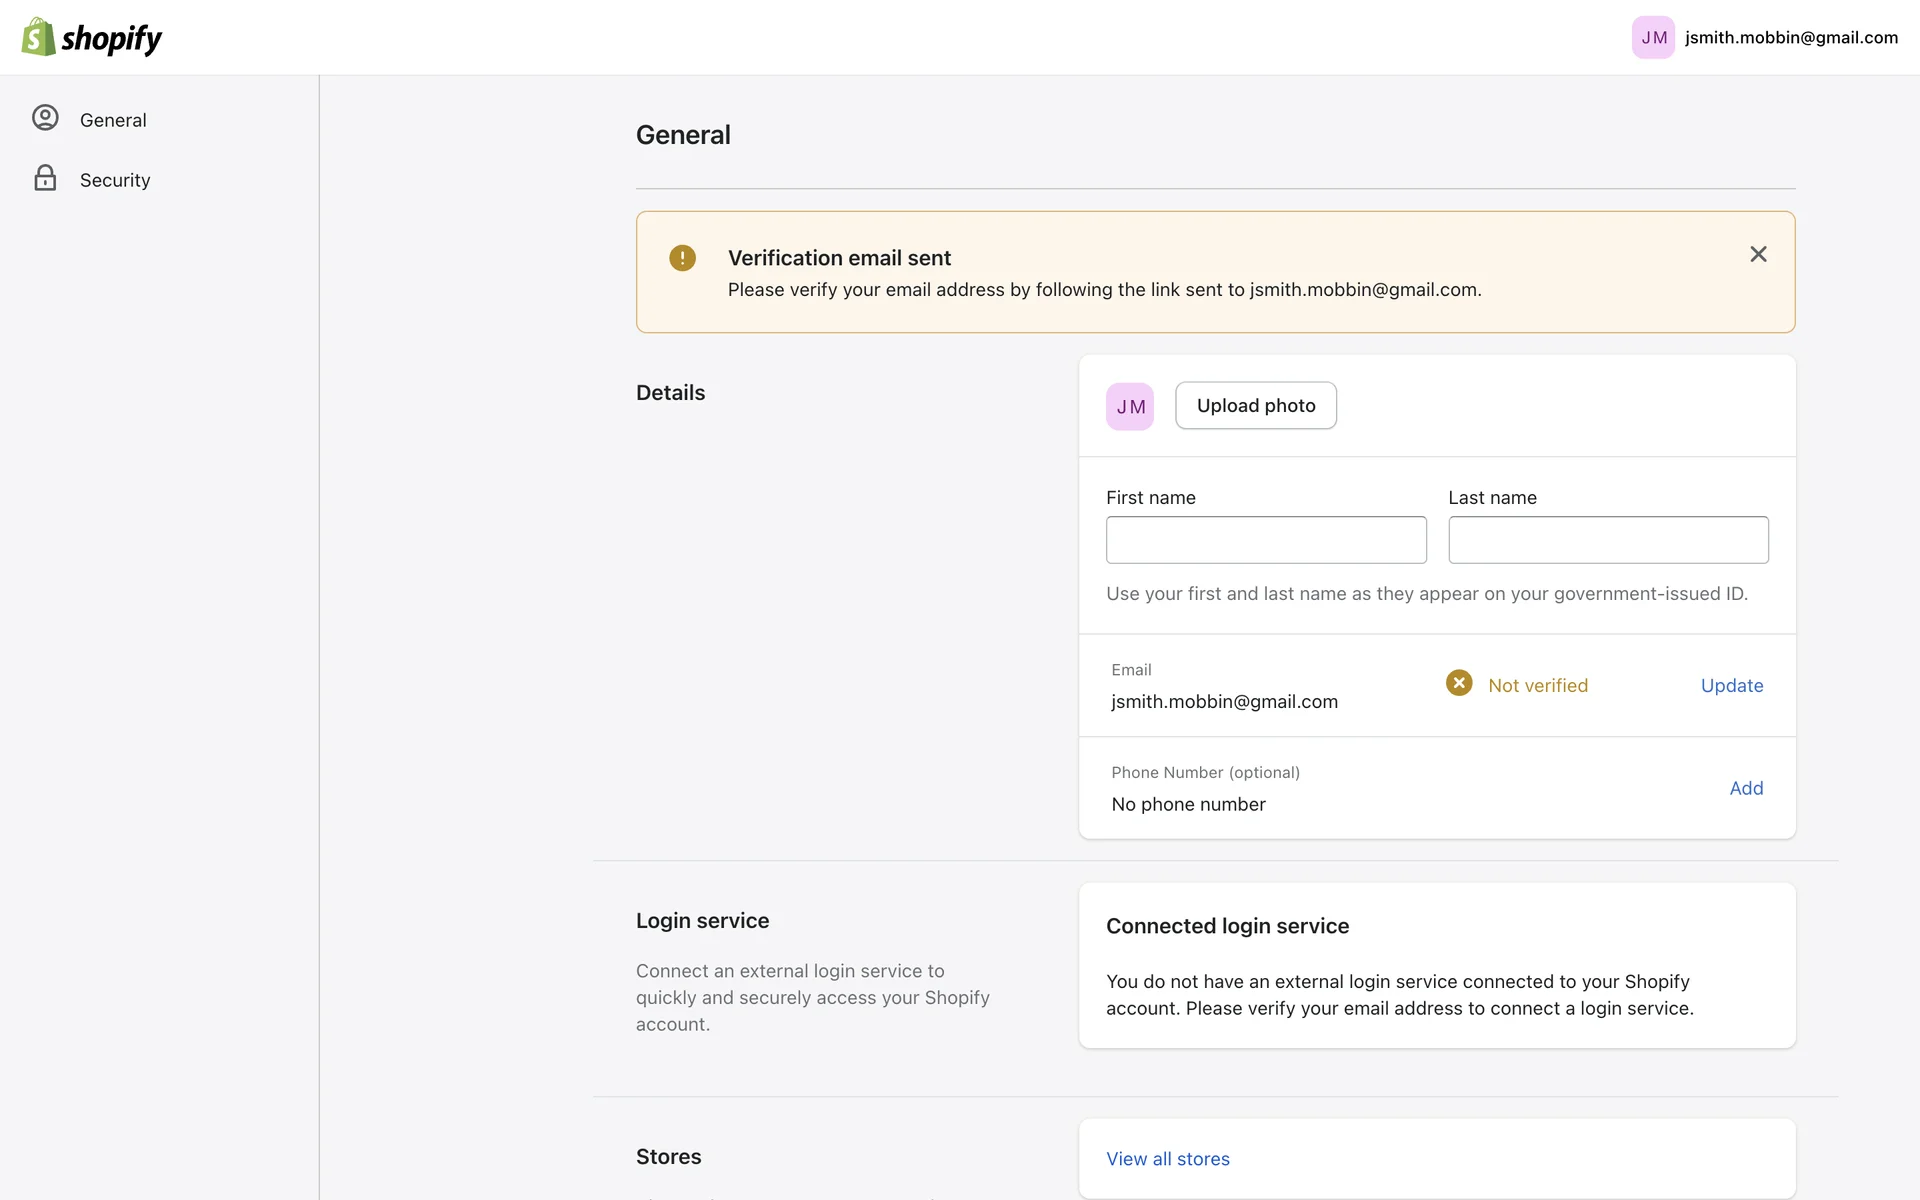Image resolution: width=1920 pixels, height=1200 pixels.
Task: Click the Not verified X icon
Action: point(1459,683)
